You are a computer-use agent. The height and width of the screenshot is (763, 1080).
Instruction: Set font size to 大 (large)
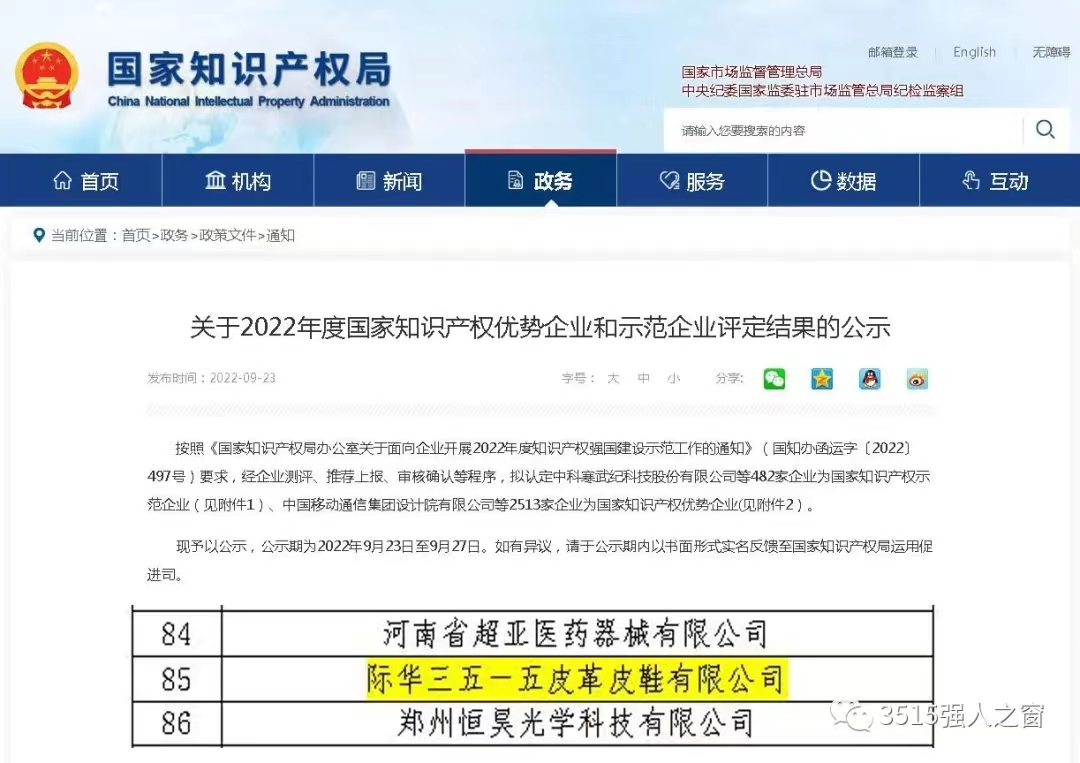pos(613,378)
